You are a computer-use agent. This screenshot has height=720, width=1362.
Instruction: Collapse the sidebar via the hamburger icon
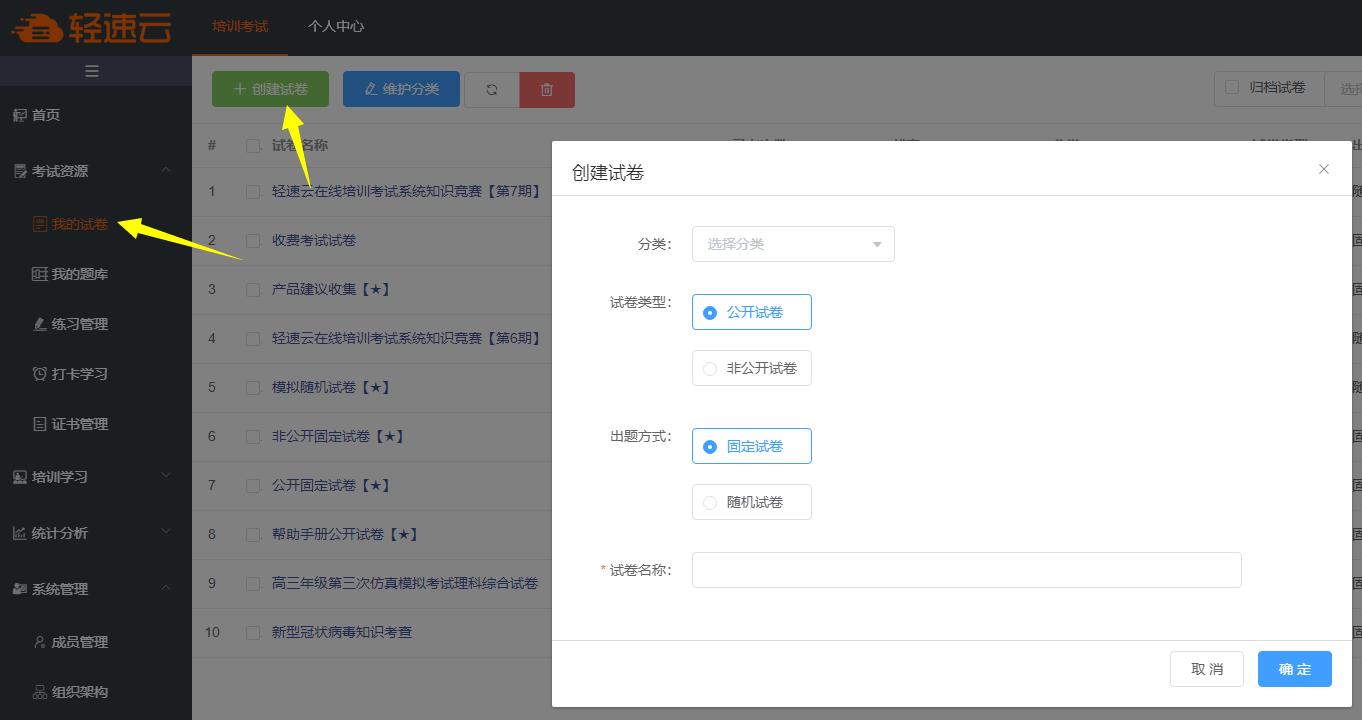tap(93, 70)
